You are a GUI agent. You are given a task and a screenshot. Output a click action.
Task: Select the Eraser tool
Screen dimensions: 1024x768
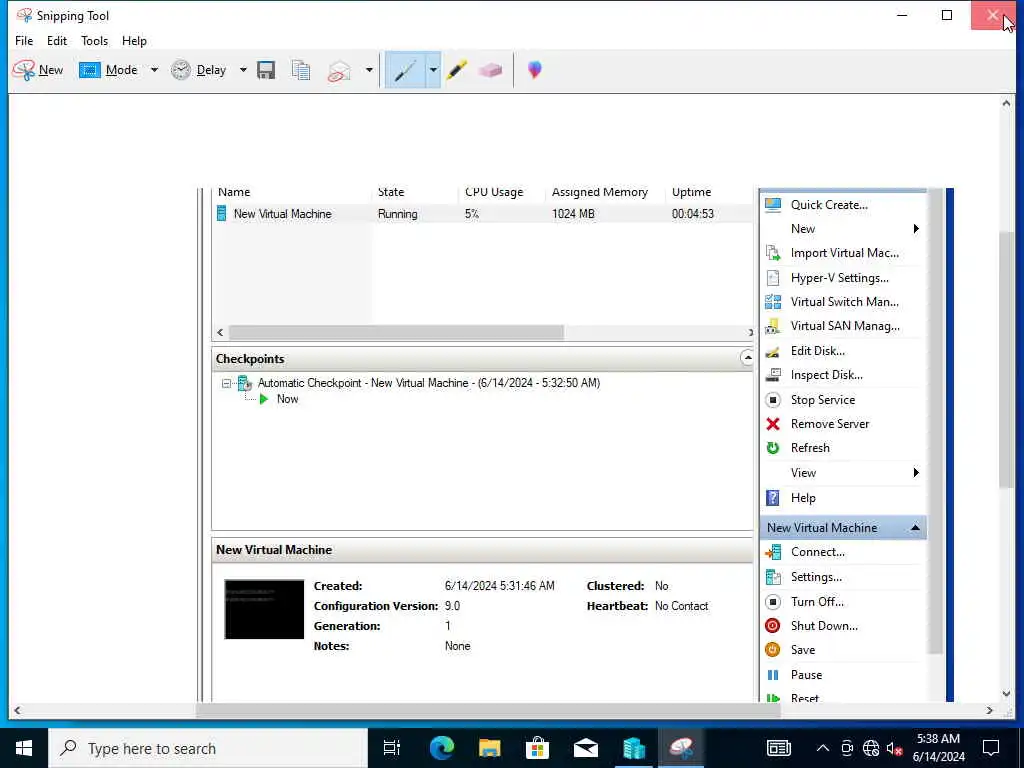coord(490,70)
